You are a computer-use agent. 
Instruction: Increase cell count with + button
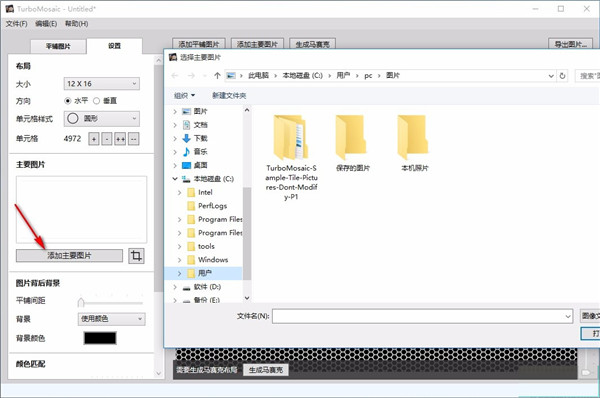pyautogui.click(x=94, y=139)
